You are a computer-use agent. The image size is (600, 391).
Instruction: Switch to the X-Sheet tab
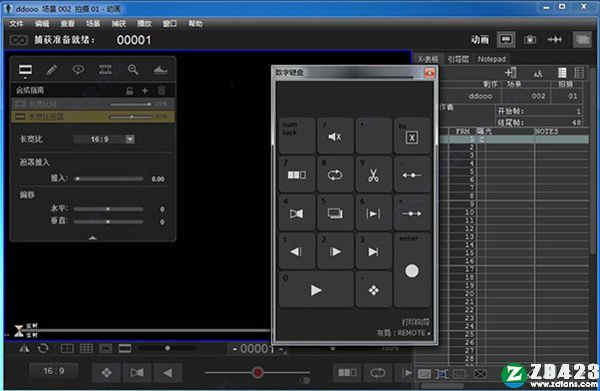(x=427, y=59)
